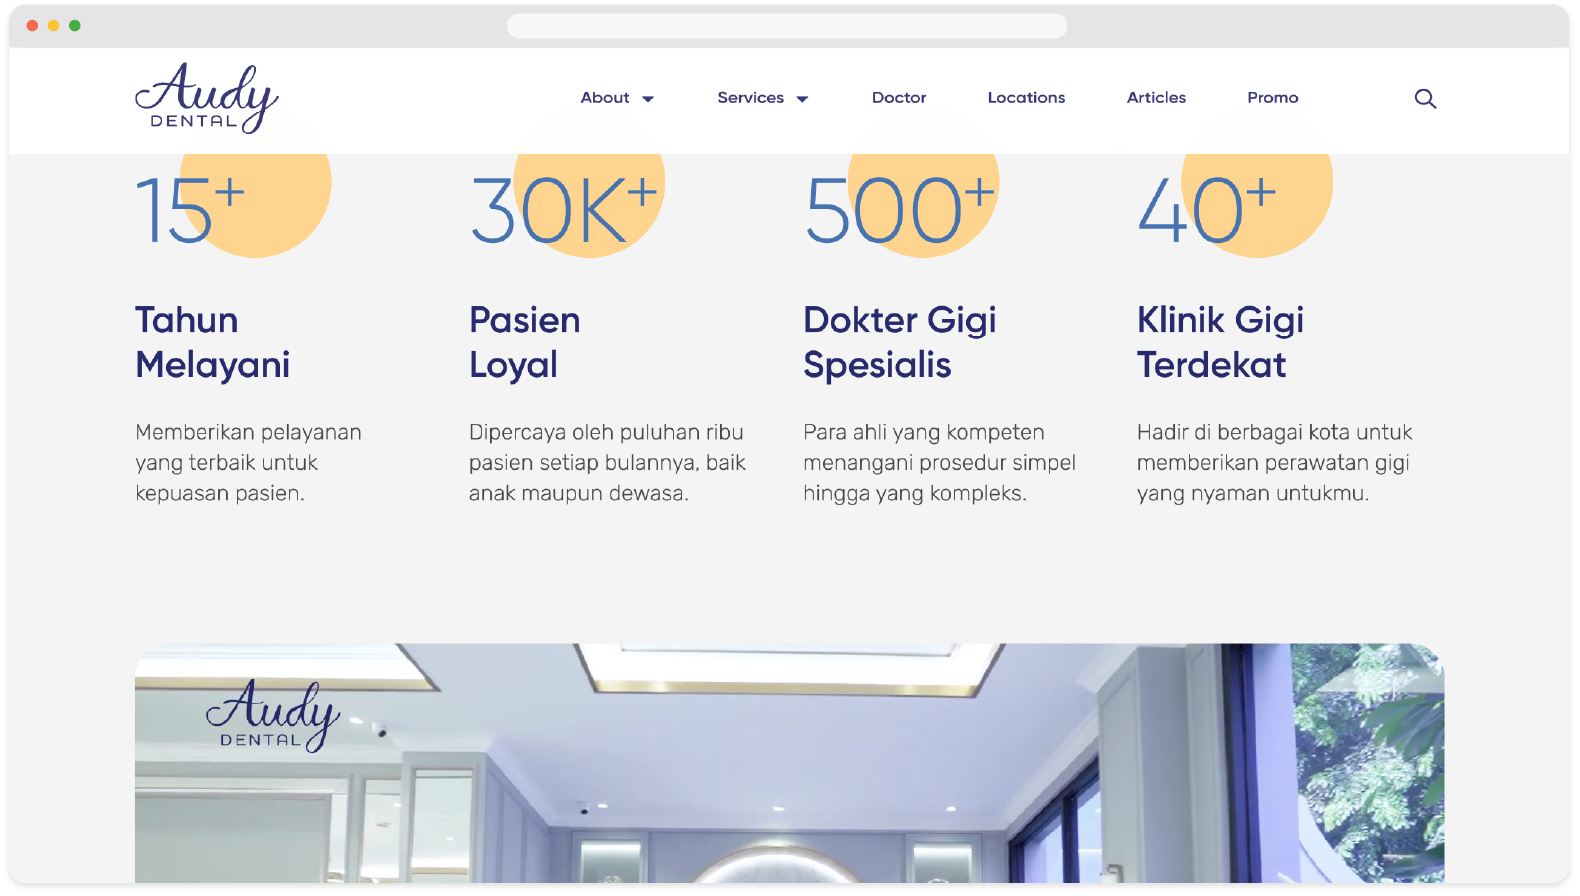
Task: Open the About menu item
Action: (x=605, y=98)
